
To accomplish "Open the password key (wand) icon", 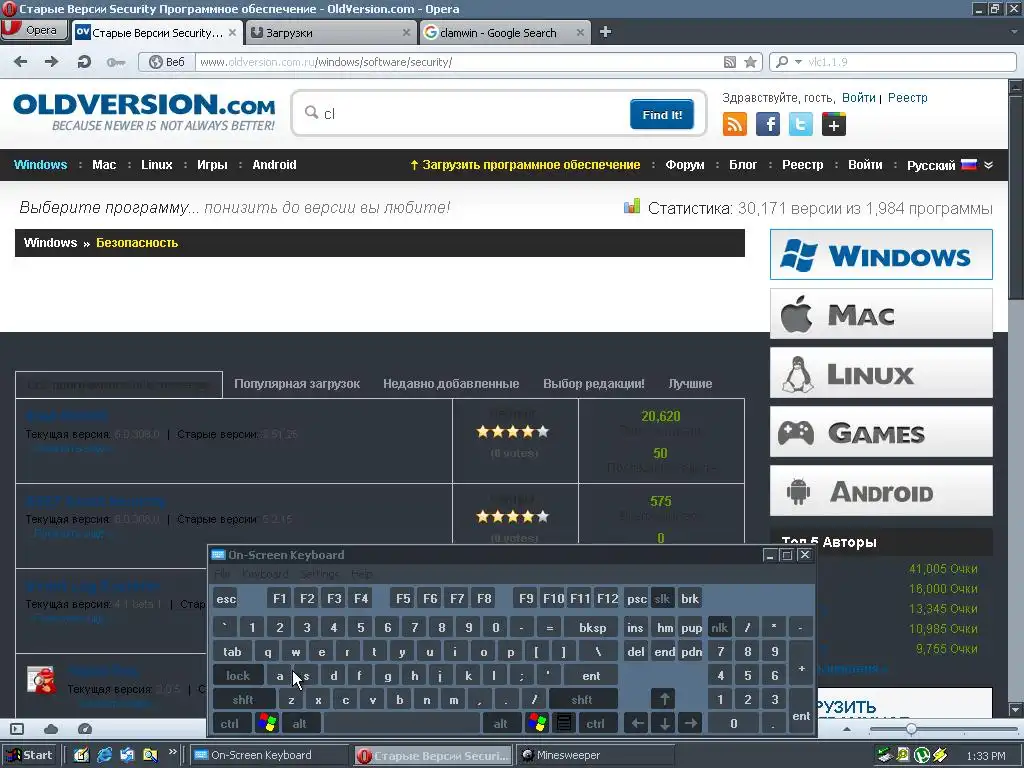I will (x=116, y=63).
